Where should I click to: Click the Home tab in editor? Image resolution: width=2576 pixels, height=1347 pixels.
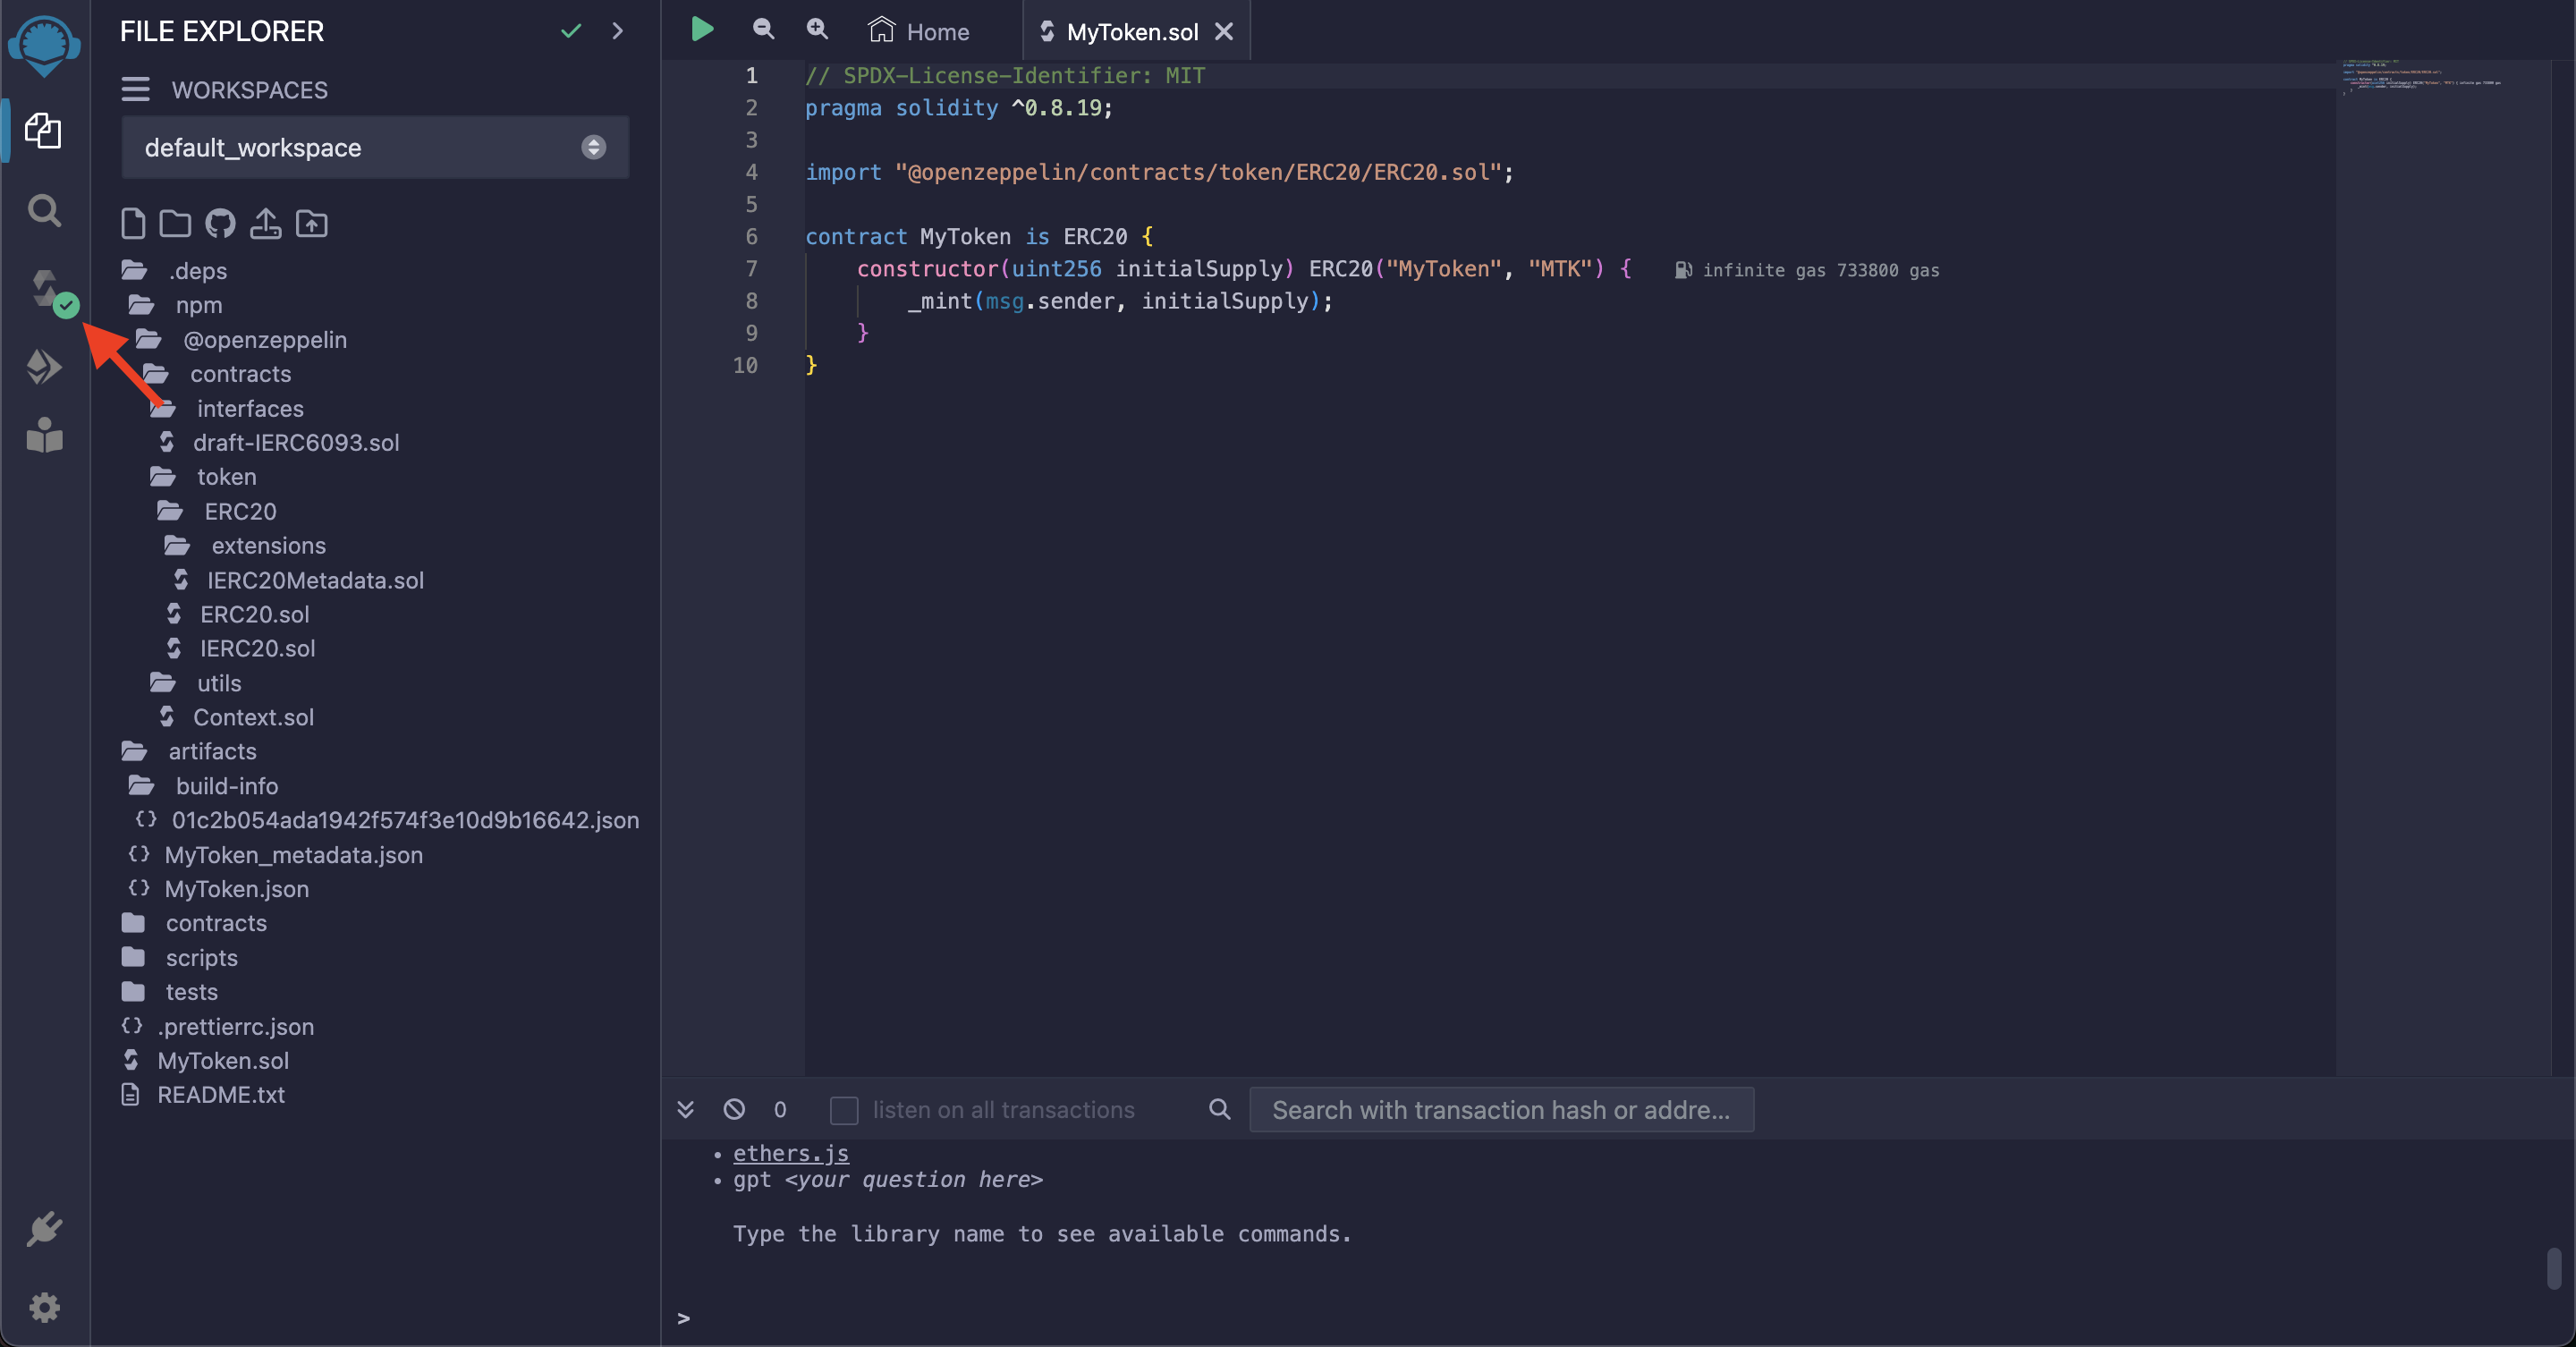coord(936,30)
